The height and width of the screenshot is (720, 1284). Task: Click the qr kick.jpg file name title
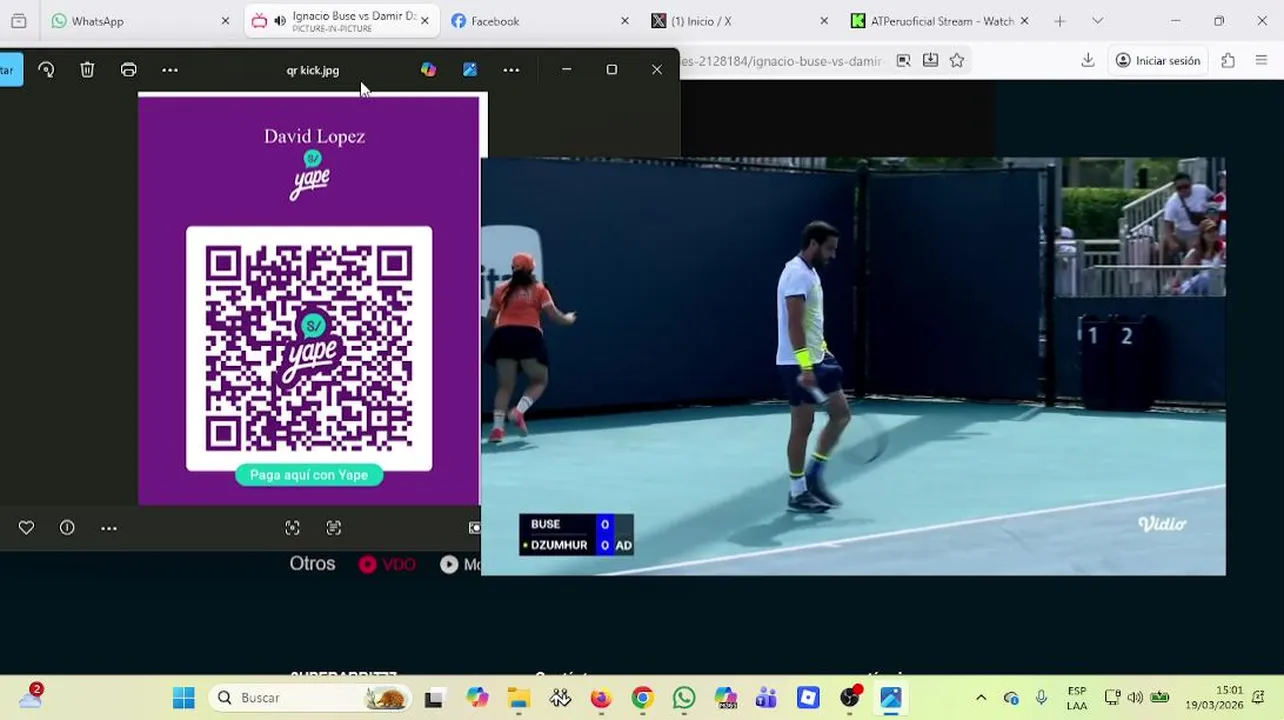313,70
